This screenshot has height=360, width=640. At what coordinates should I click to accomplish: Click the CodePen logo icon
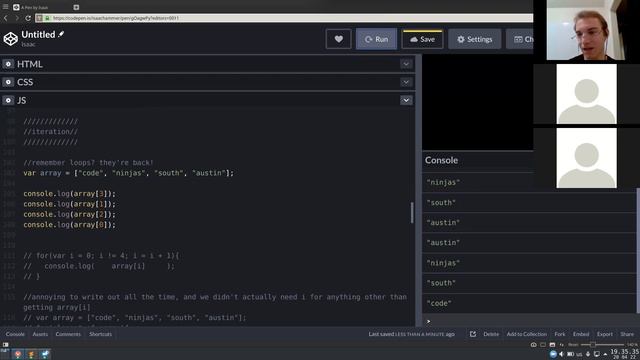(11, 39)
